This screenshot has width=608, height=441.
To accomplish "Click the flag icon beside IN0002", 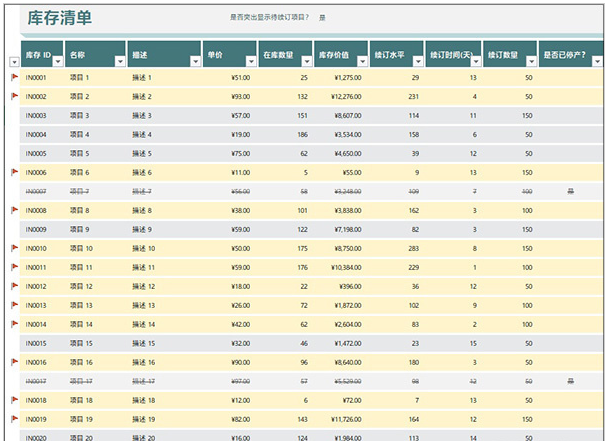I will [x=14, y=96].
